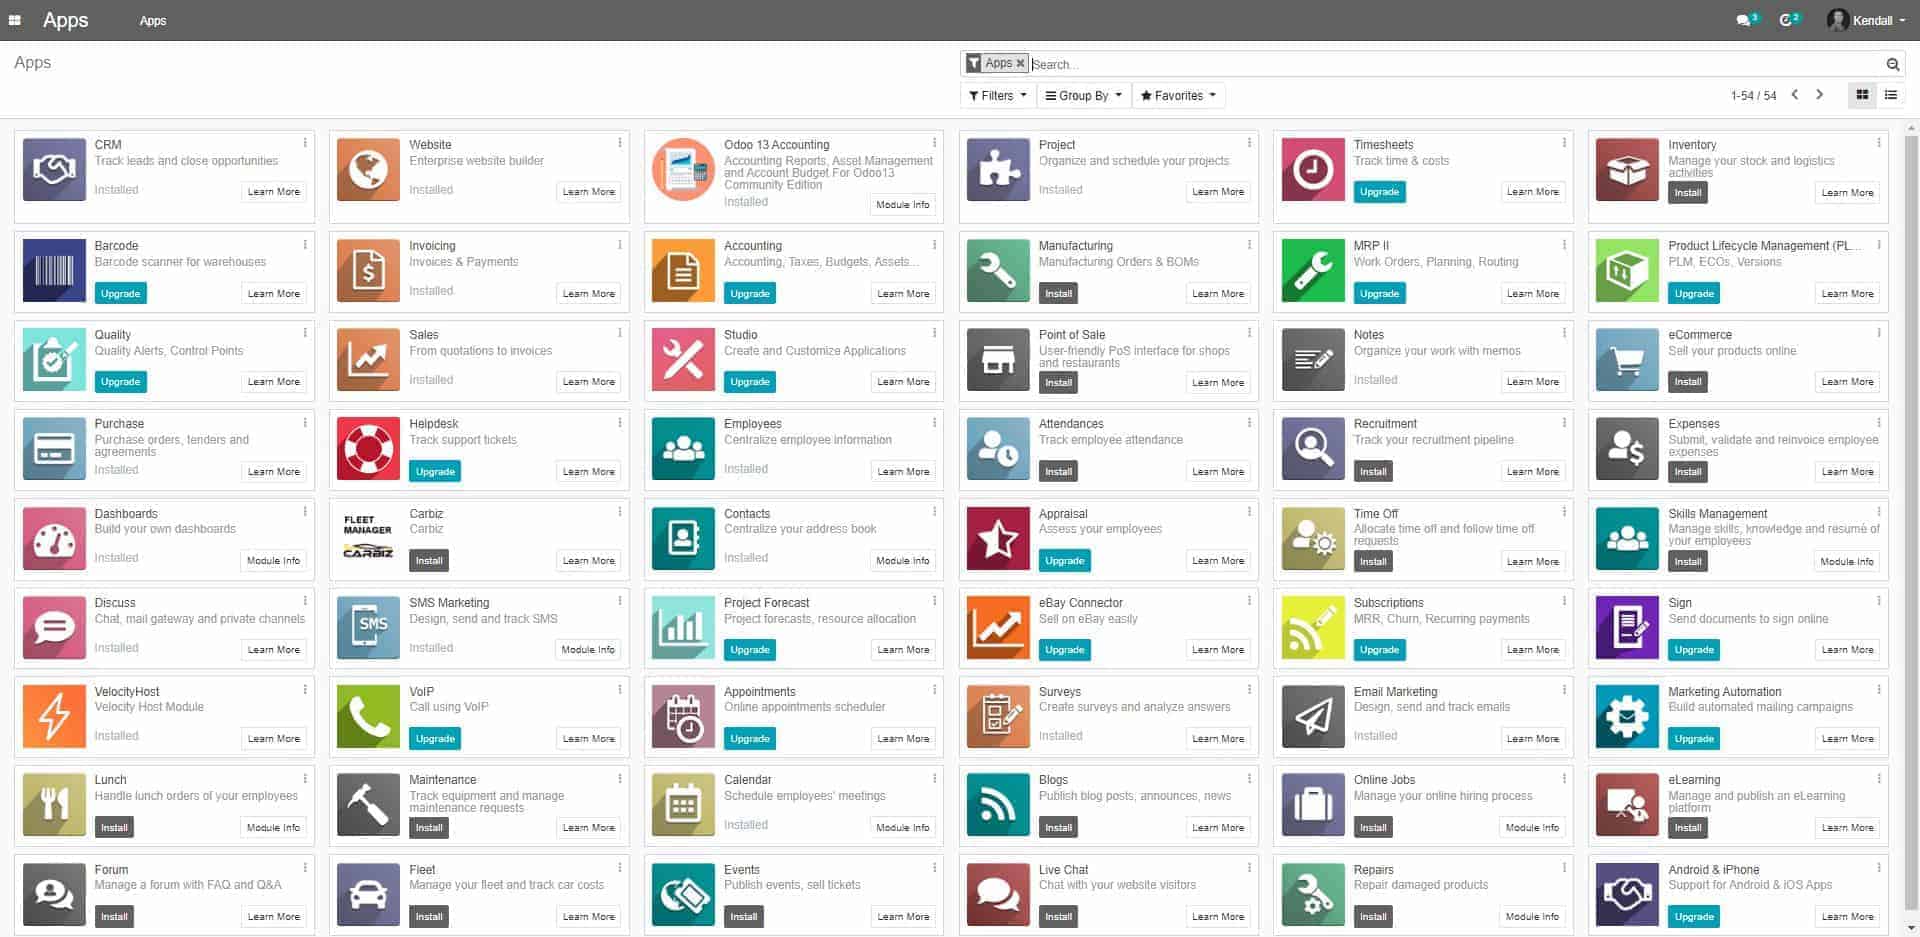Upgrade the Marketing Automation app
This screenshot has height=937, width=1920.
click(1694, 739)
